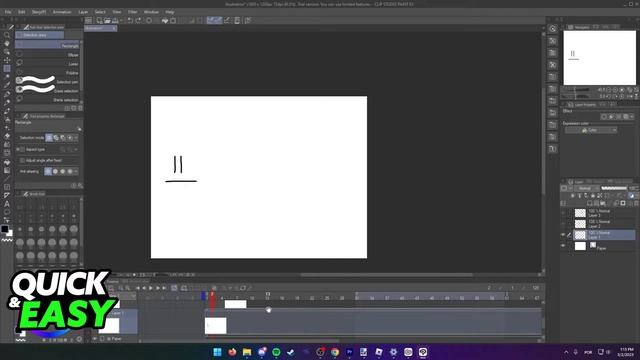The height and width of the screenshot is (360, 640).
Task: Toggle the Aspect type checkbox
Action: 22,150
